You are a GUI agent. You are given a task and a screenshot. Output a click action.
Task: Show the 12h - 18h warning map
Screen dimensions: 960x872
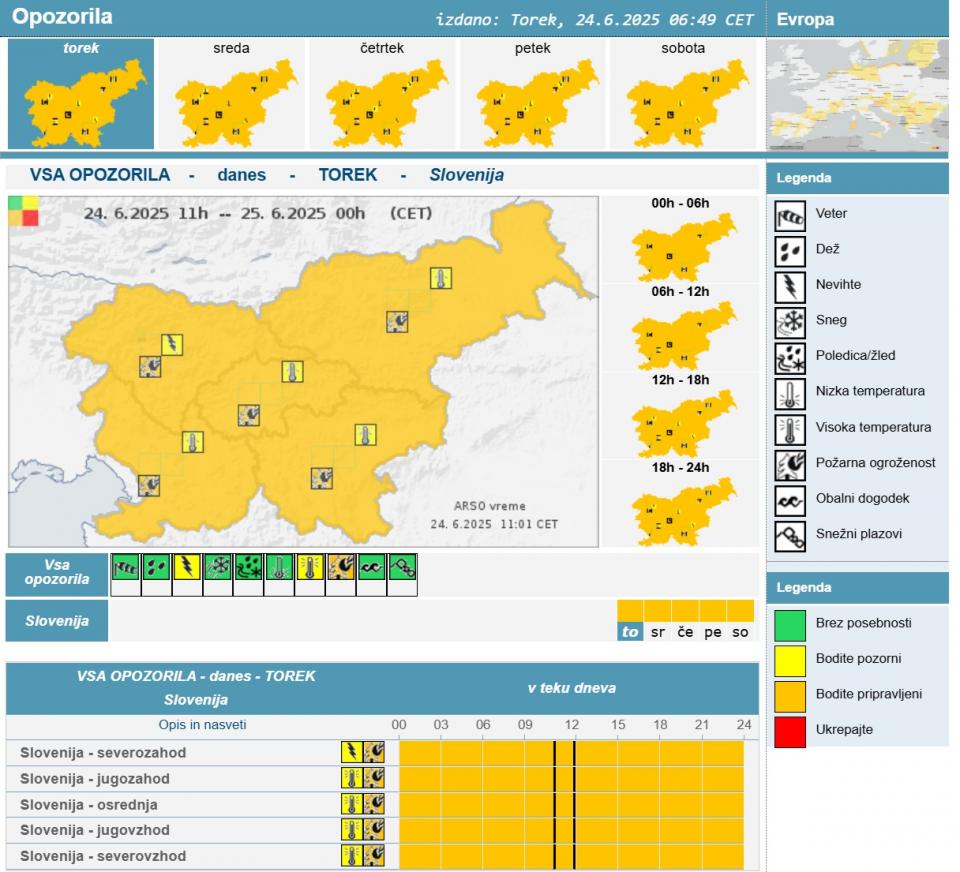tap(680, 417)
